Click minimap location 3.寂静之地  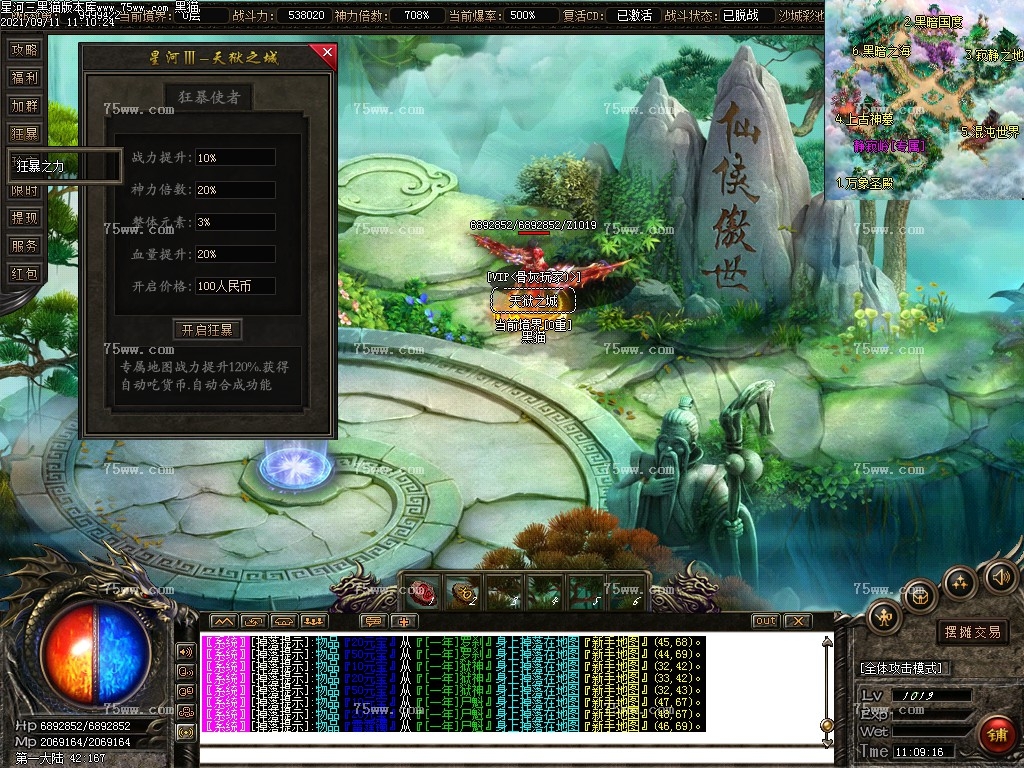click(x=993, y=56)
